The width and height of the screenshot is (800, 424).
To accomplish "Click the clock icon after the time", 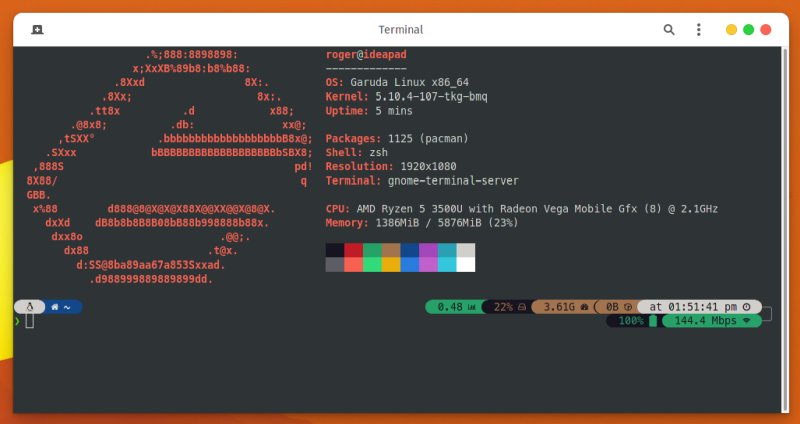I will click(747, 307).
